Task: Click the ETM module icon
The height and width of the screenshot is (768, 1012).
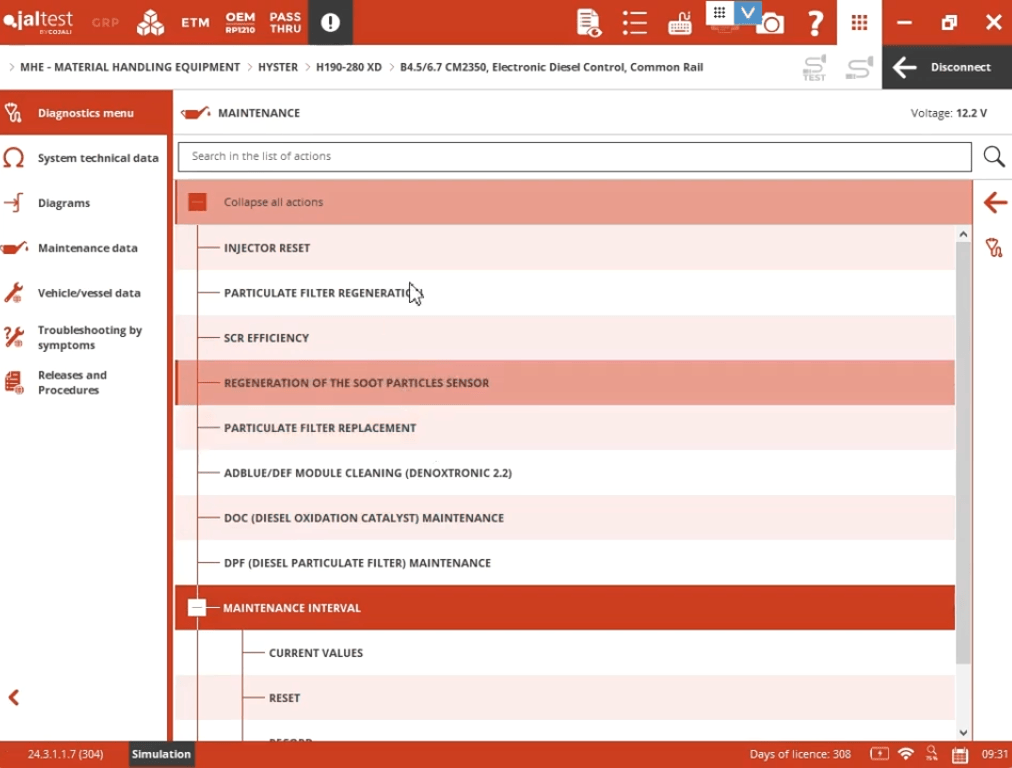Action: [195, 22]
